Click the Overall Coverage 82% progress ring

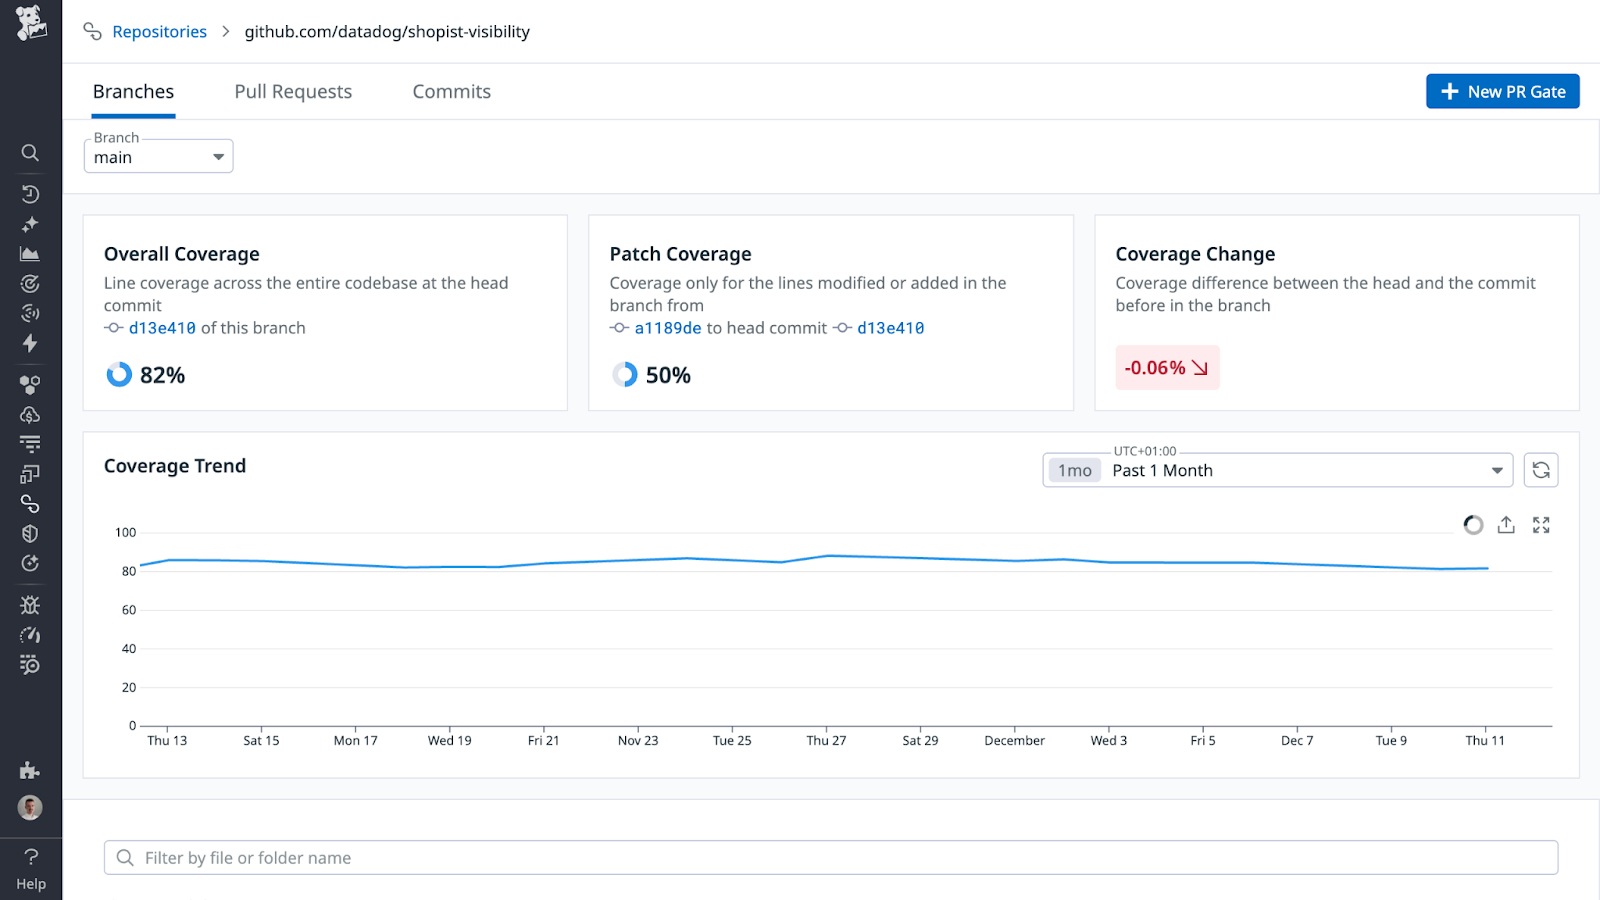coord(120,375)
